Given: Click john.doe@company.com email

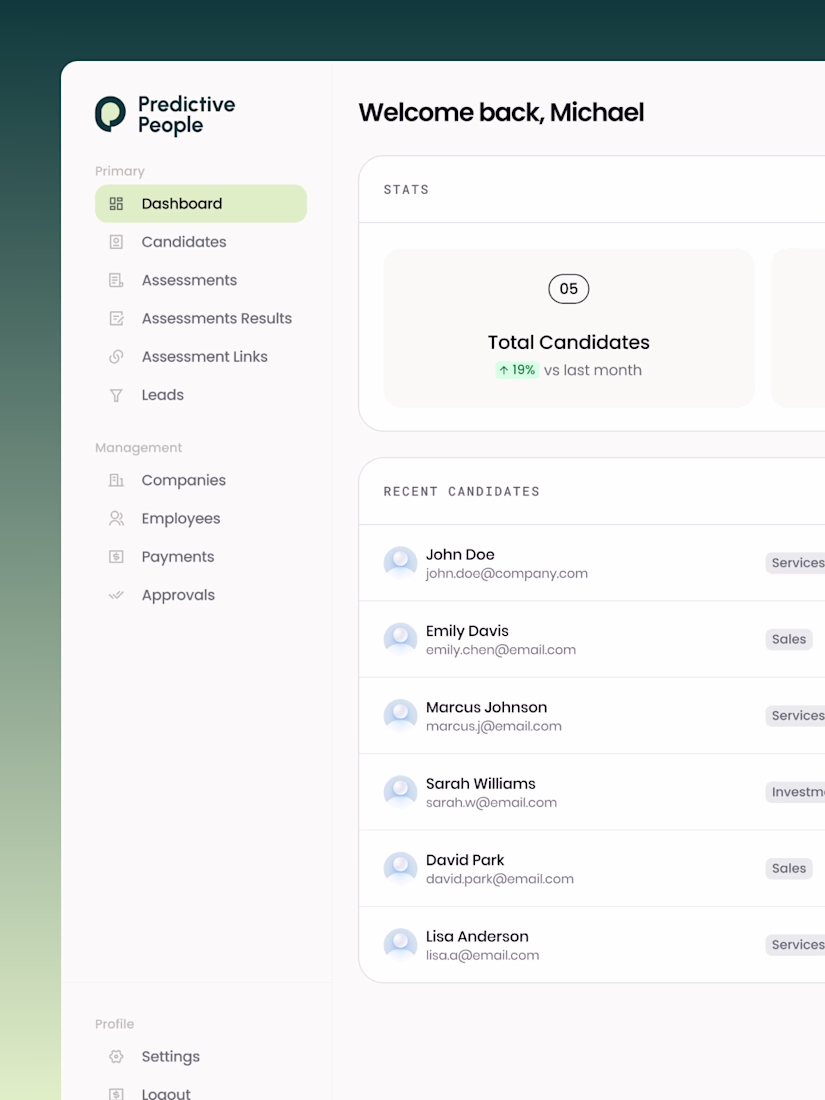Looking at the screenshot, I should 507,574.
